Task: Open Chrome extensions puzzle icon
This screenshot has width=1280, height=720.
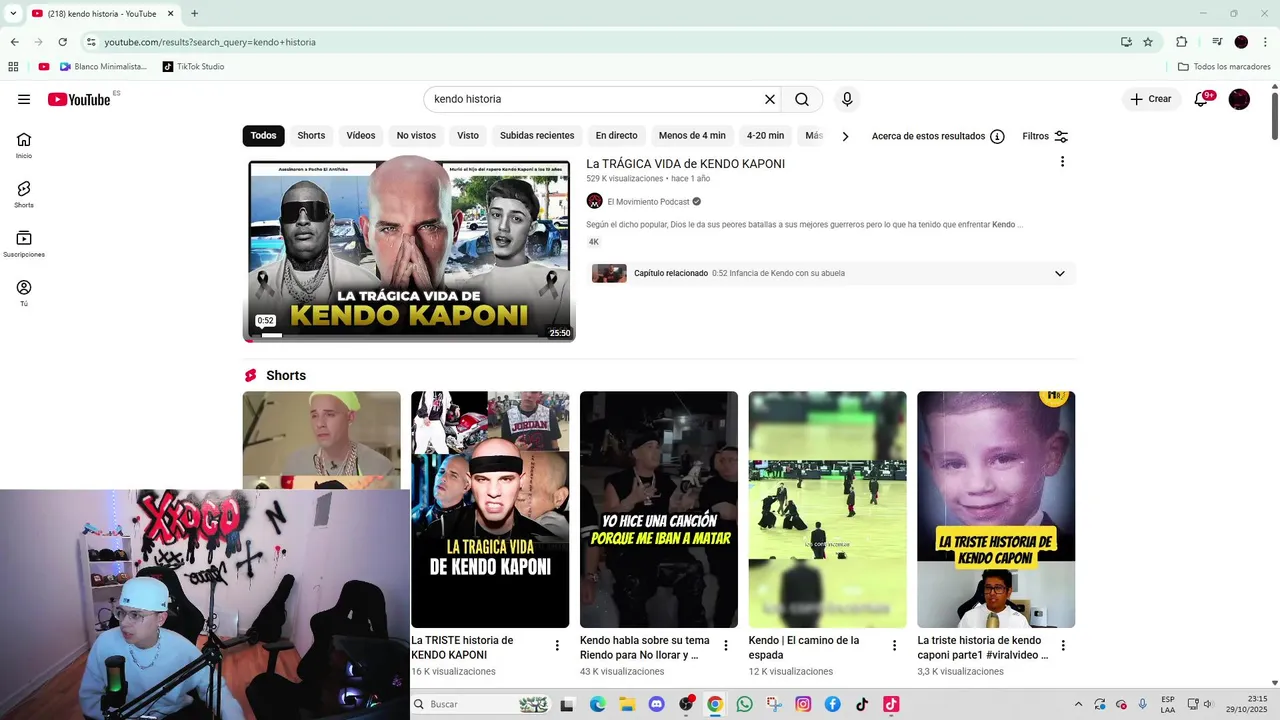Action: [x=1181, y=42]
